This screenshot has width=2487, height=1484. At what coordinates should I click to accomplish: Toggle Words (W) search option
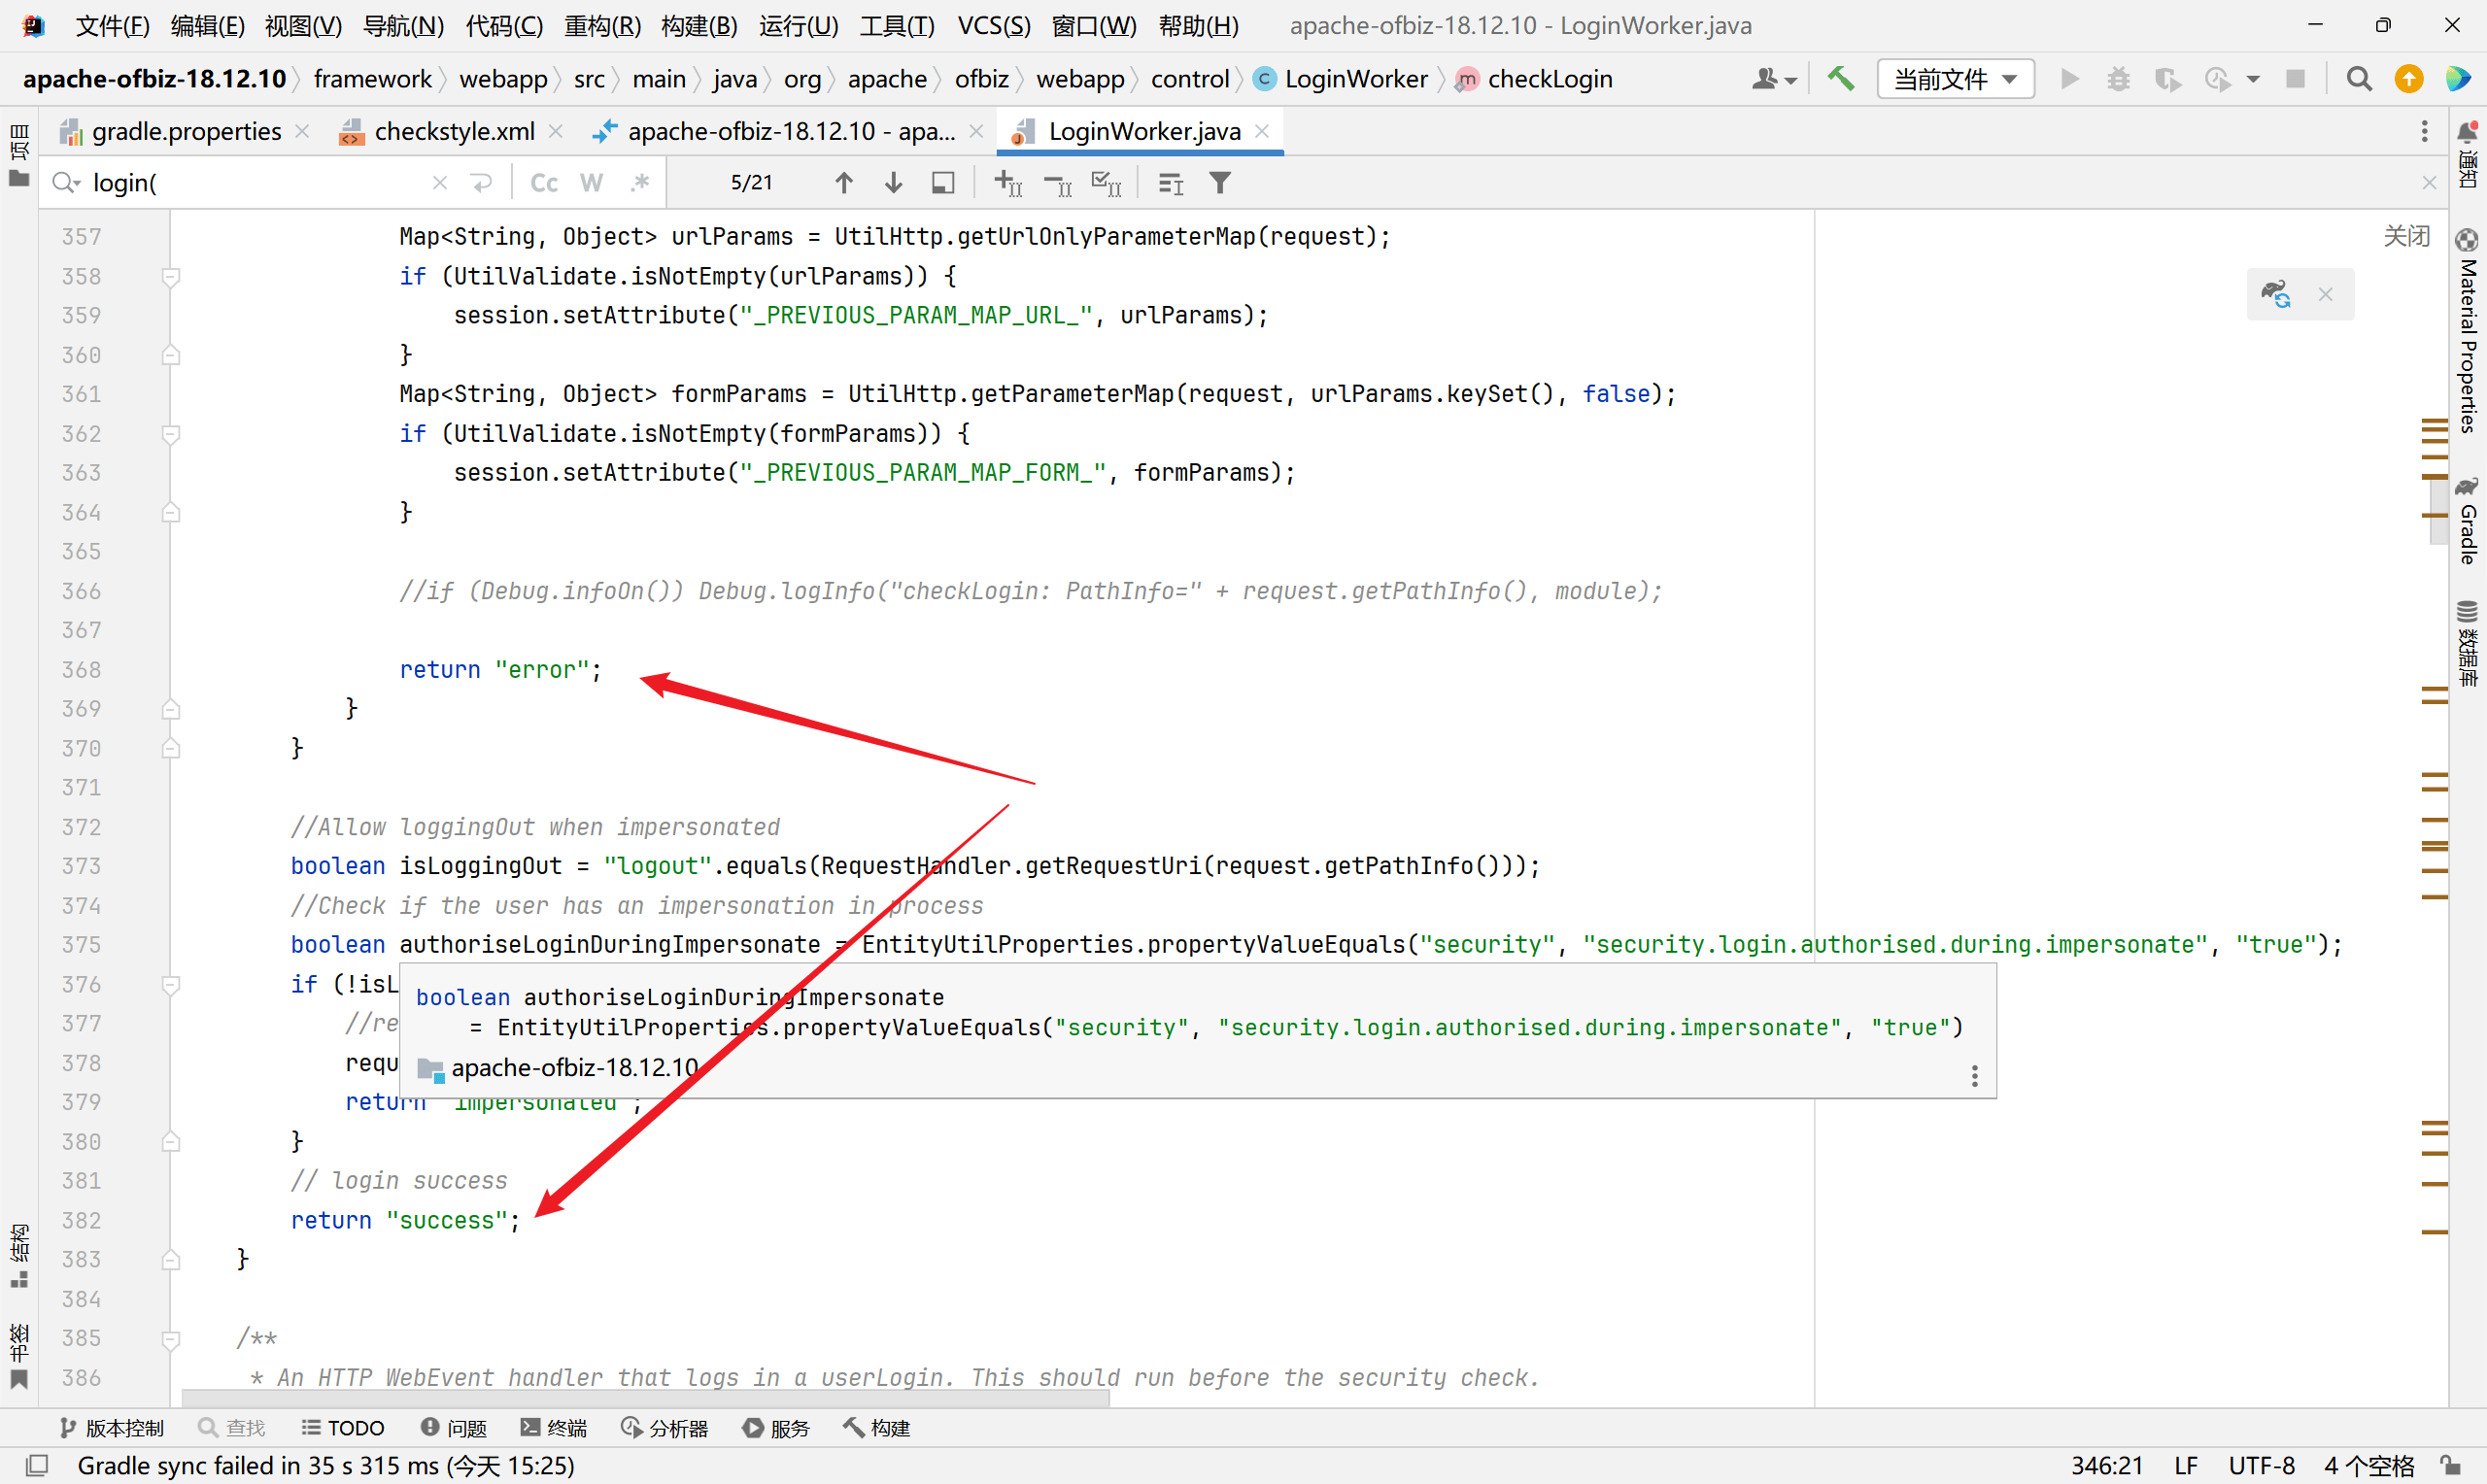coord(592,183)
